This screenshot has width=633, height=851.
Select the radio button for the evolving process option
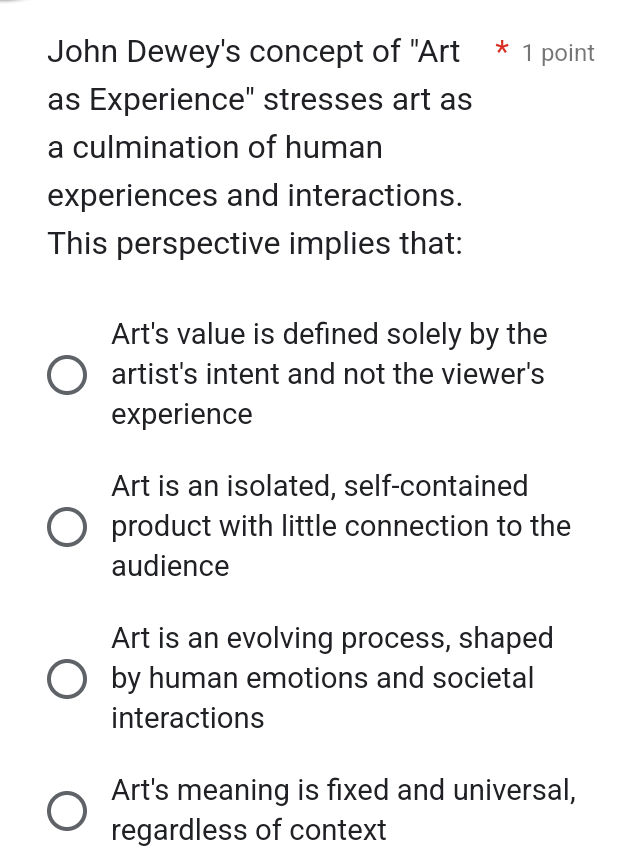pos(66,679)
